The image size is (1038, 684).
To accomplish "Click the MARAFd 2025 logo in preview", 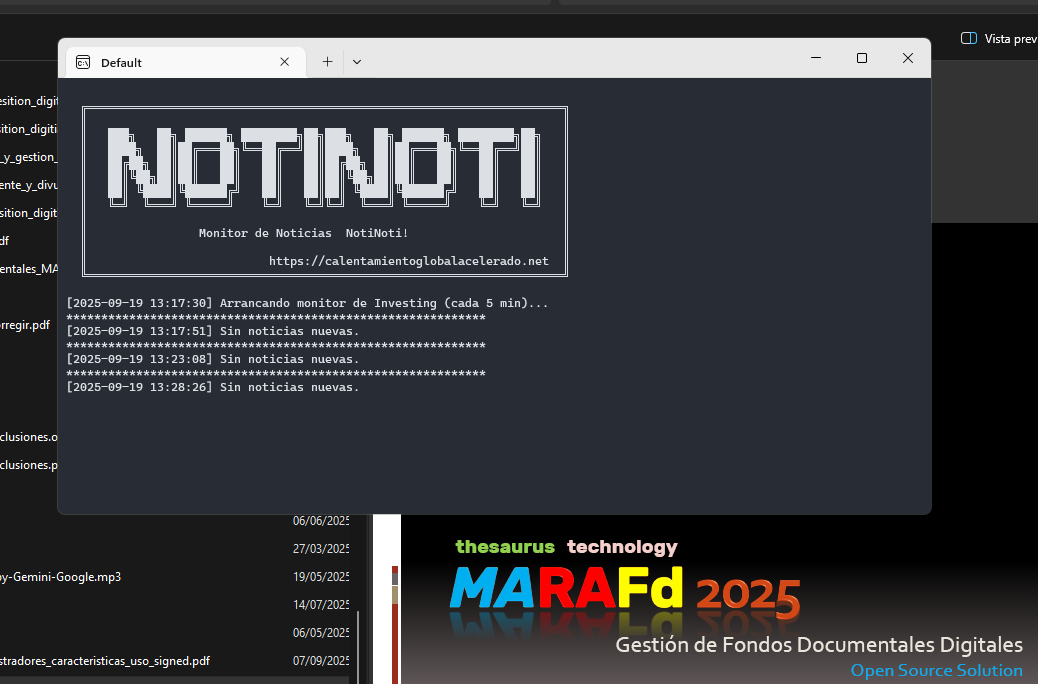I will [x=625, y=592].
